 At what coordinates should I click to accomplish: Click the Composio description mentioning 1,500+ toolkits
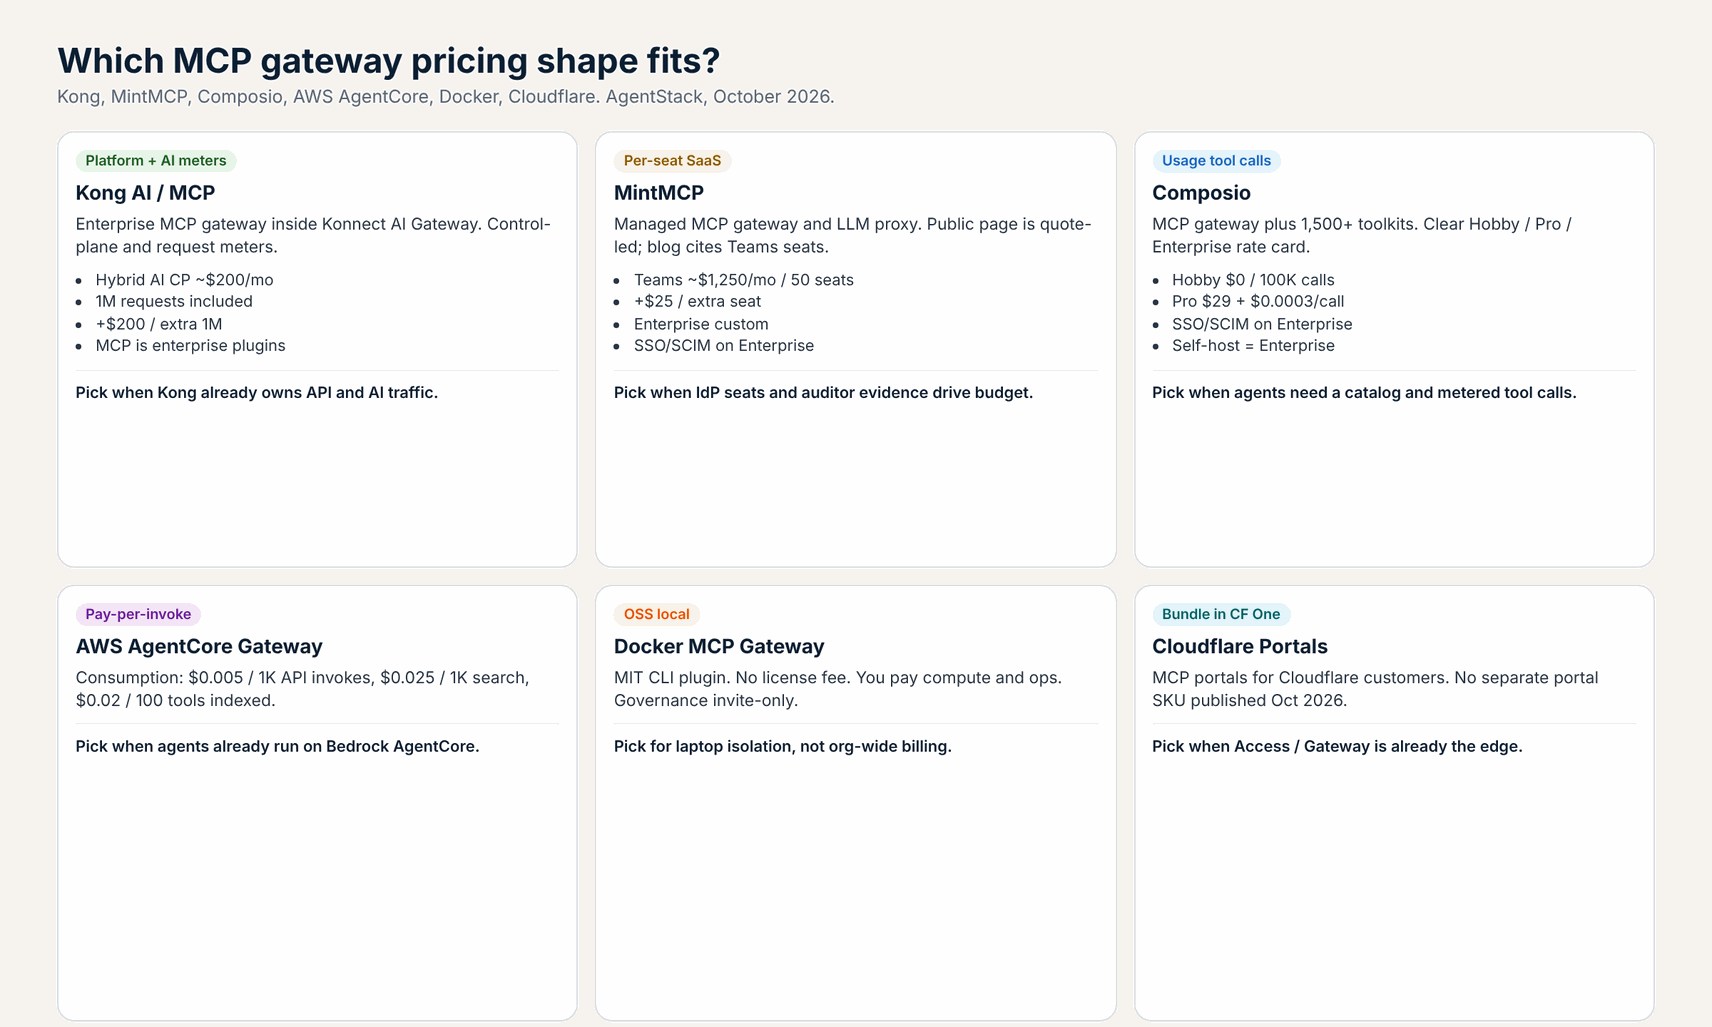pyautogui.click(x=1362, y=236)
